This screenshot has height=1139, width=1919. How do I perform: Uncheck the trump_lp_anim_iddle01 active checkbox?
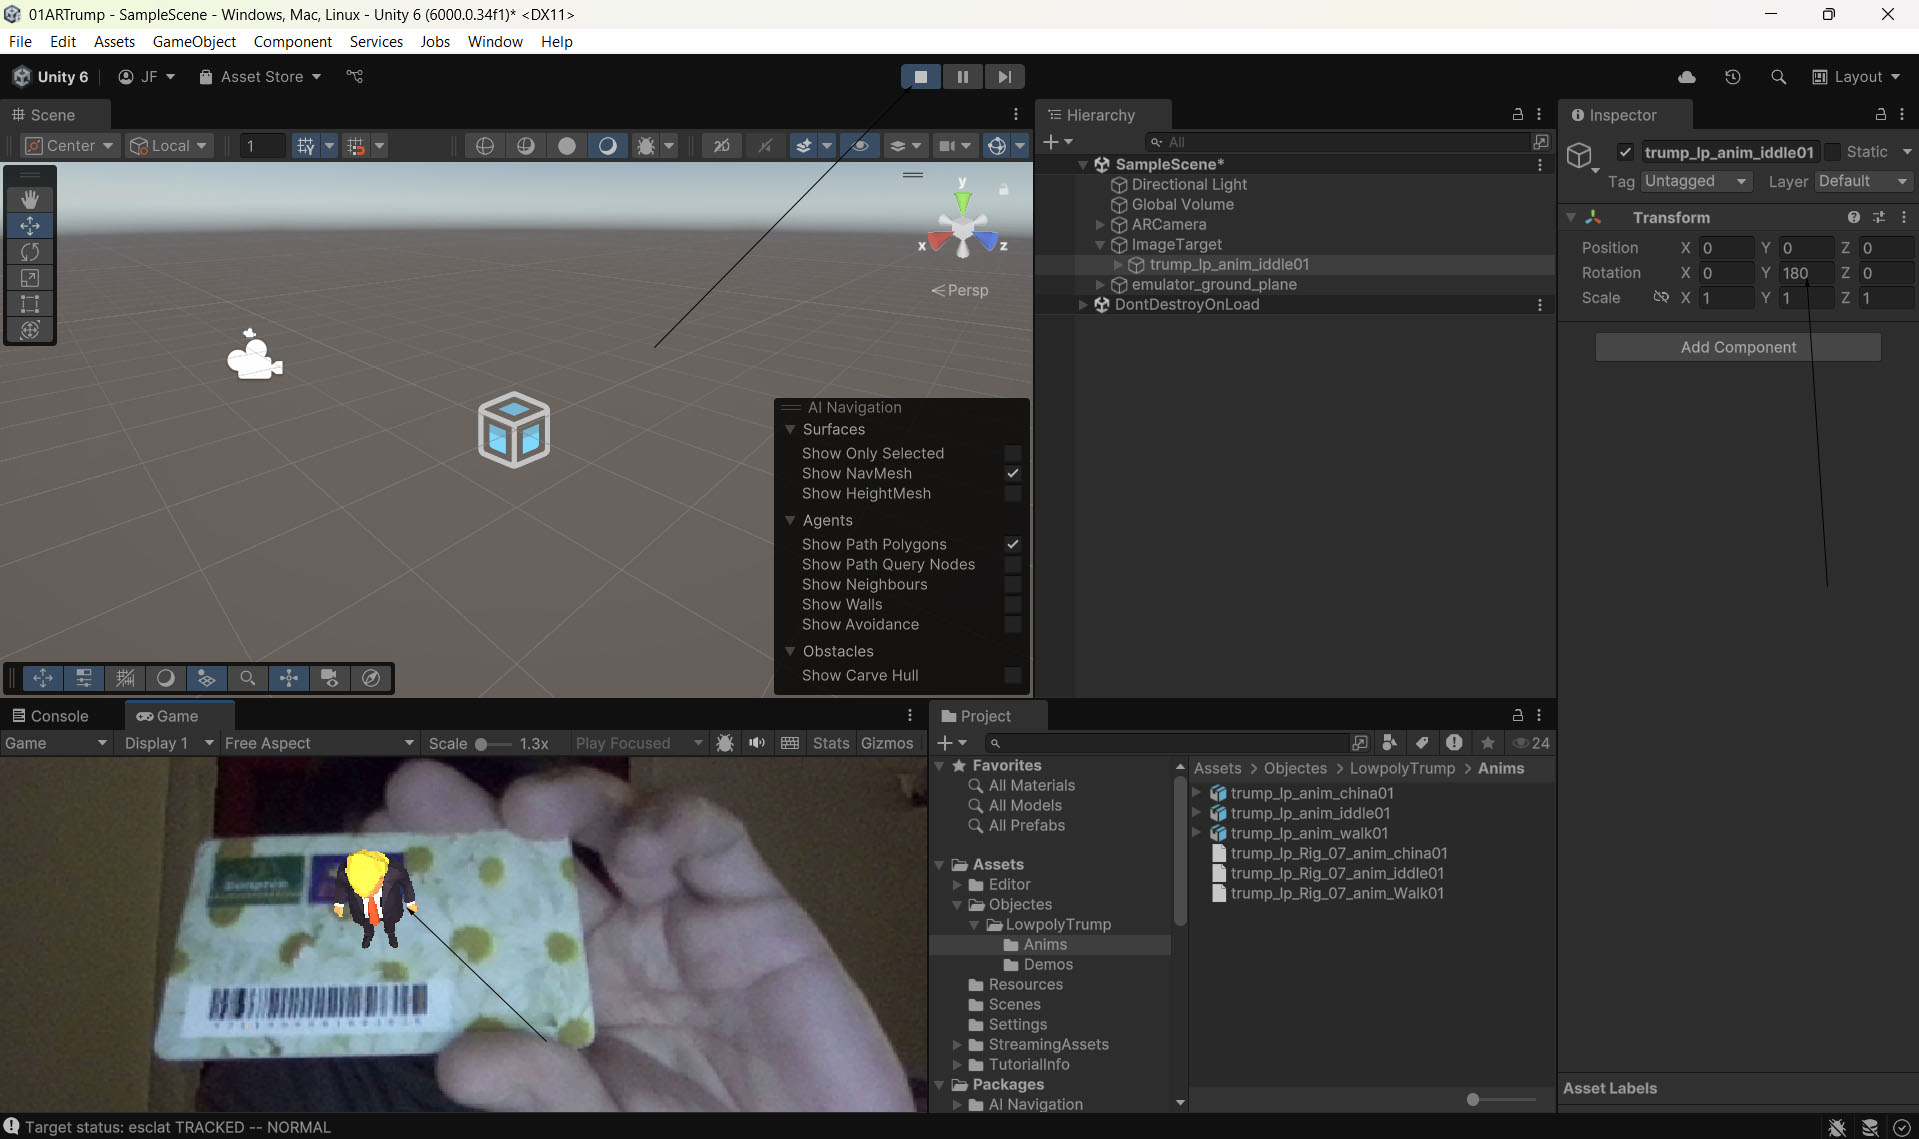[x=1625, y=152]
